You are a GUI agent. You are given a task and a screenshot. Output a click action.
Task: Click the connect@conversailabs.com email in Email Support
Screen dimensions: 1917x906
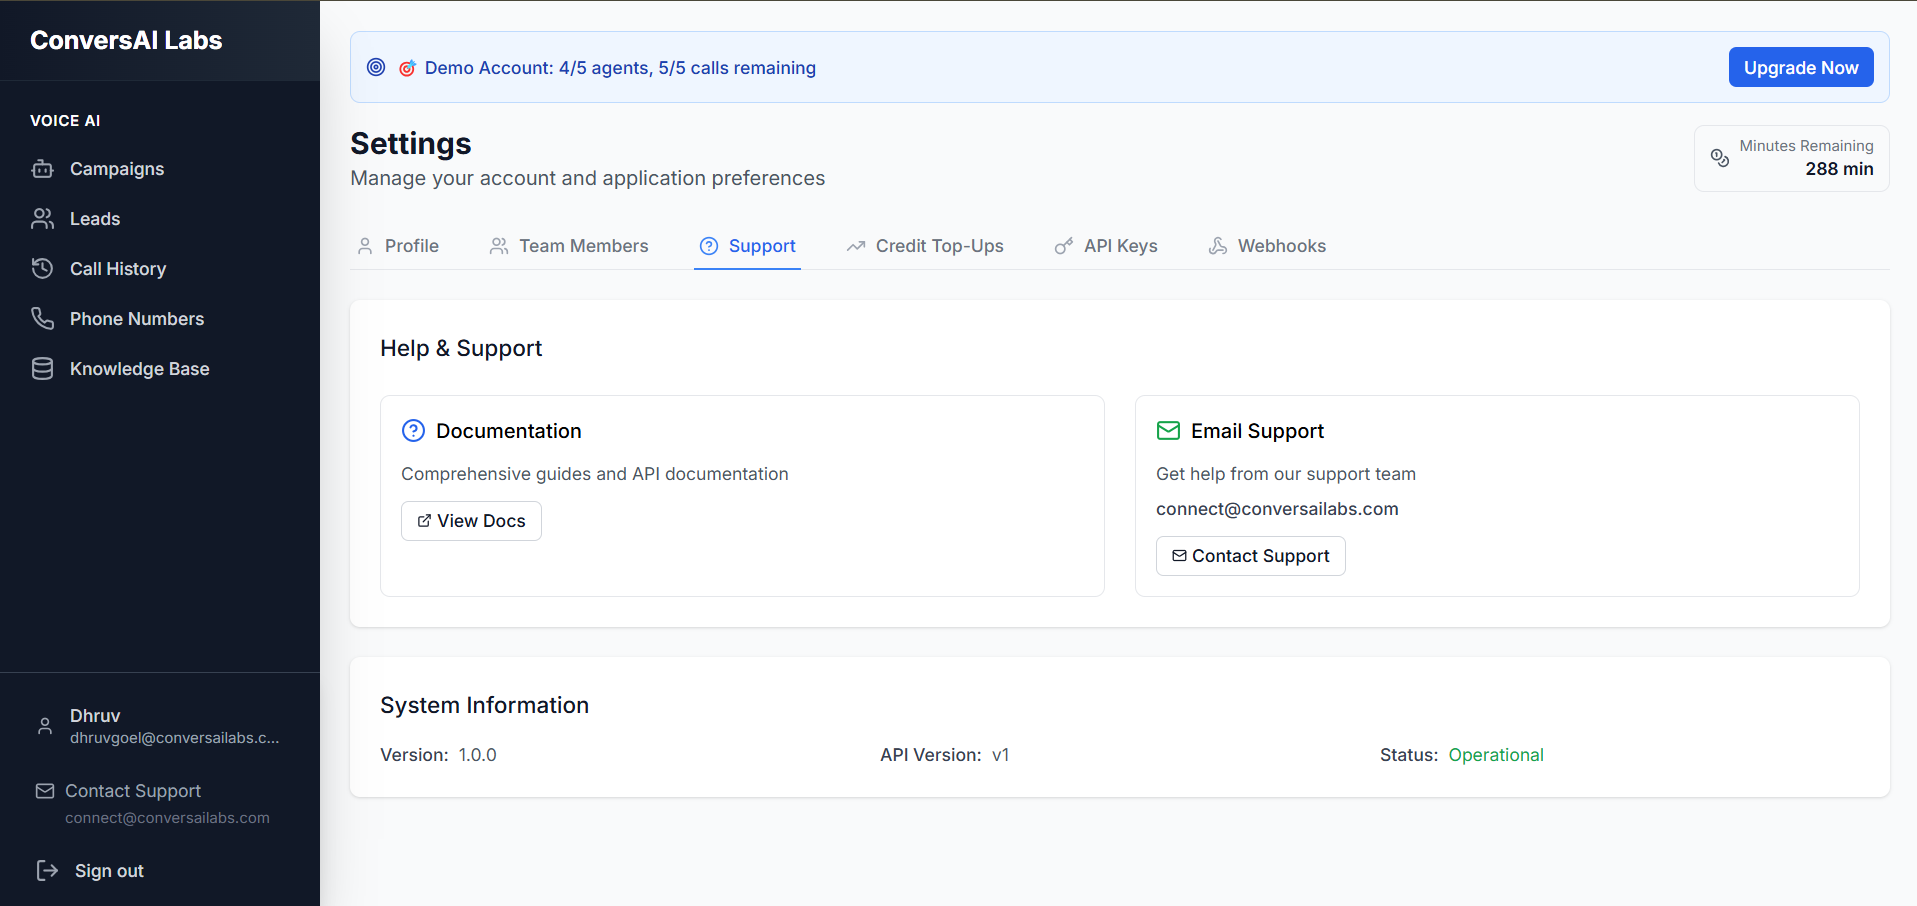pos(1277,509)
